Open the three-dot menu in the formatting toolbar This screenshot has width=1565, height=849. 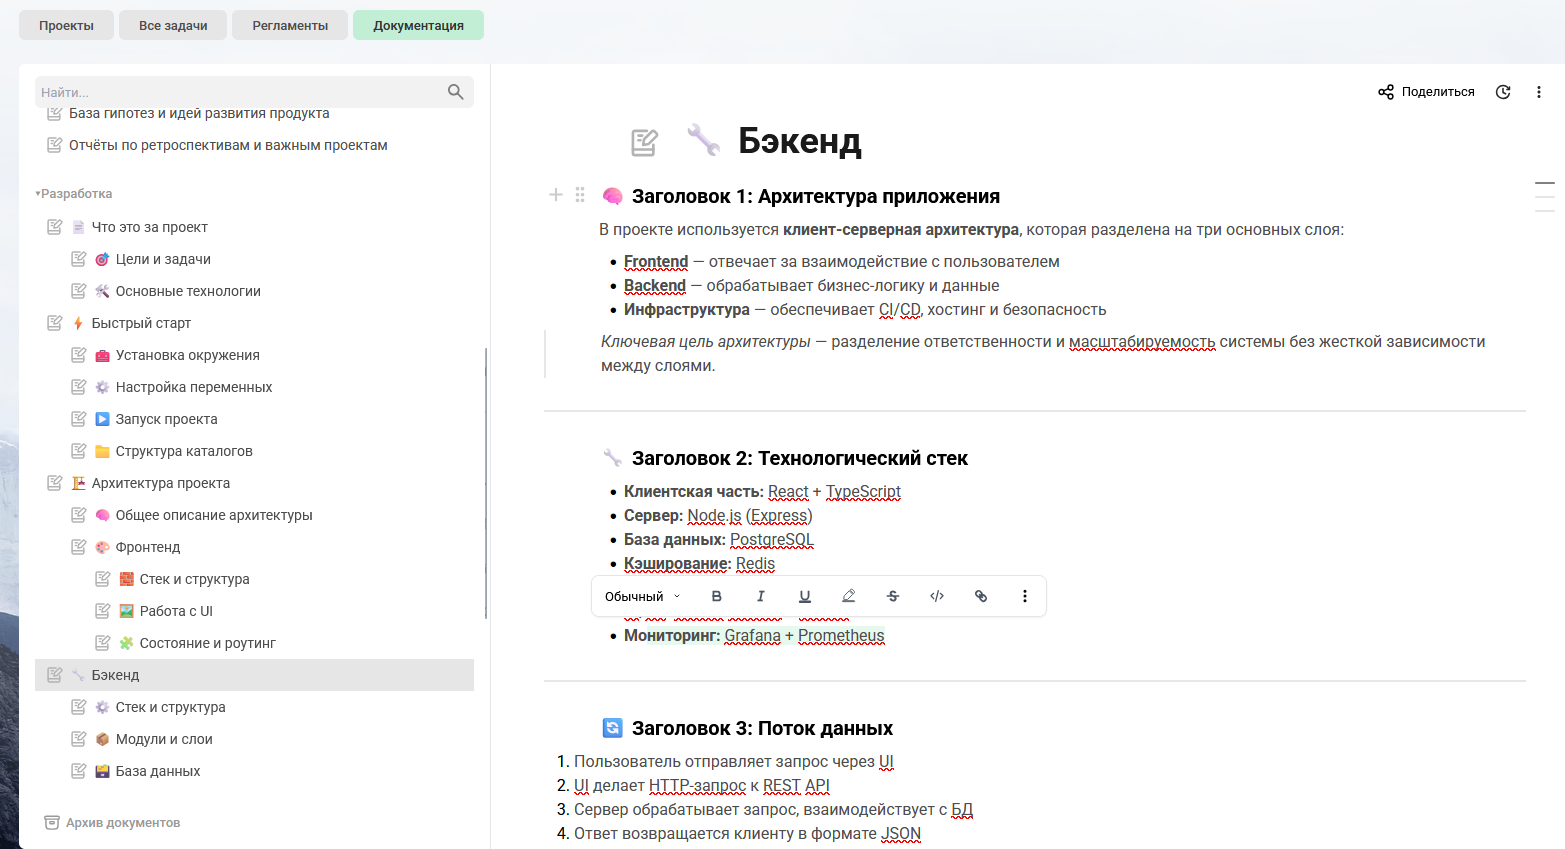(1024, 595)
